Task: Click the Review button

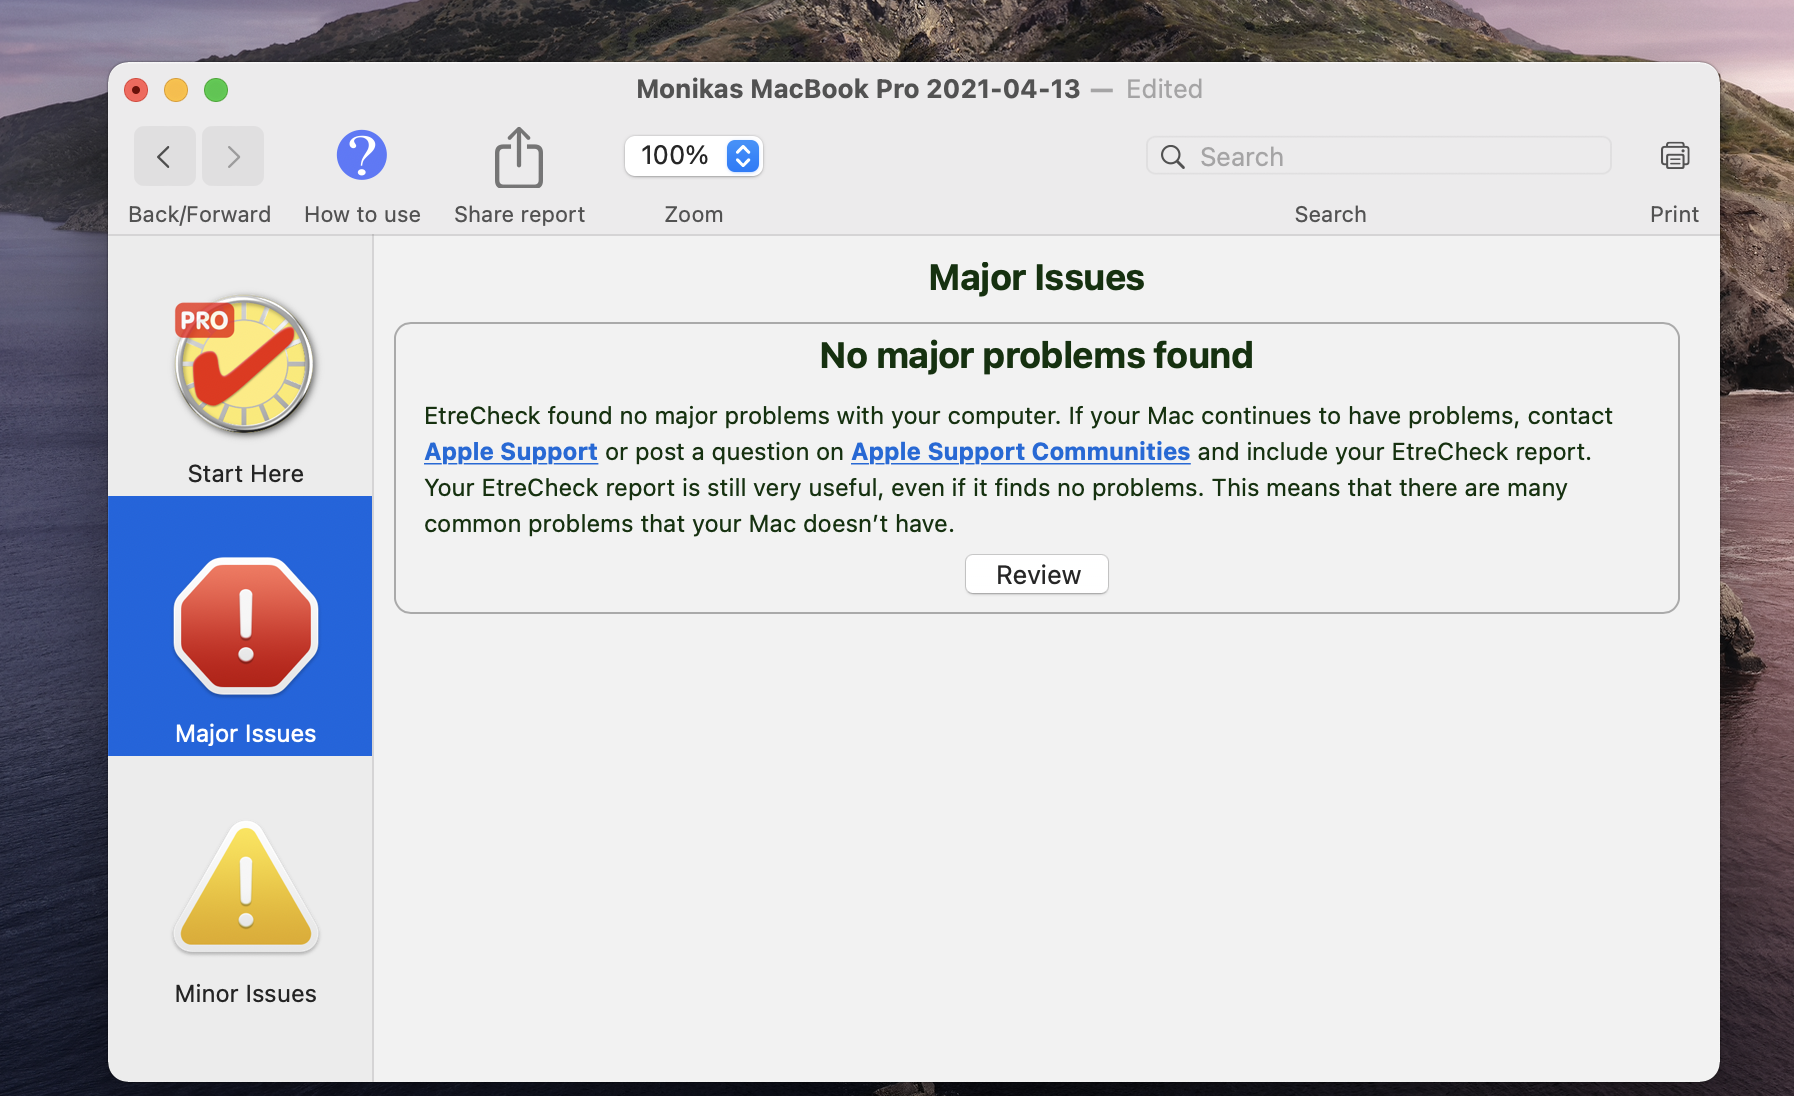Action: tap(1036, 575)
